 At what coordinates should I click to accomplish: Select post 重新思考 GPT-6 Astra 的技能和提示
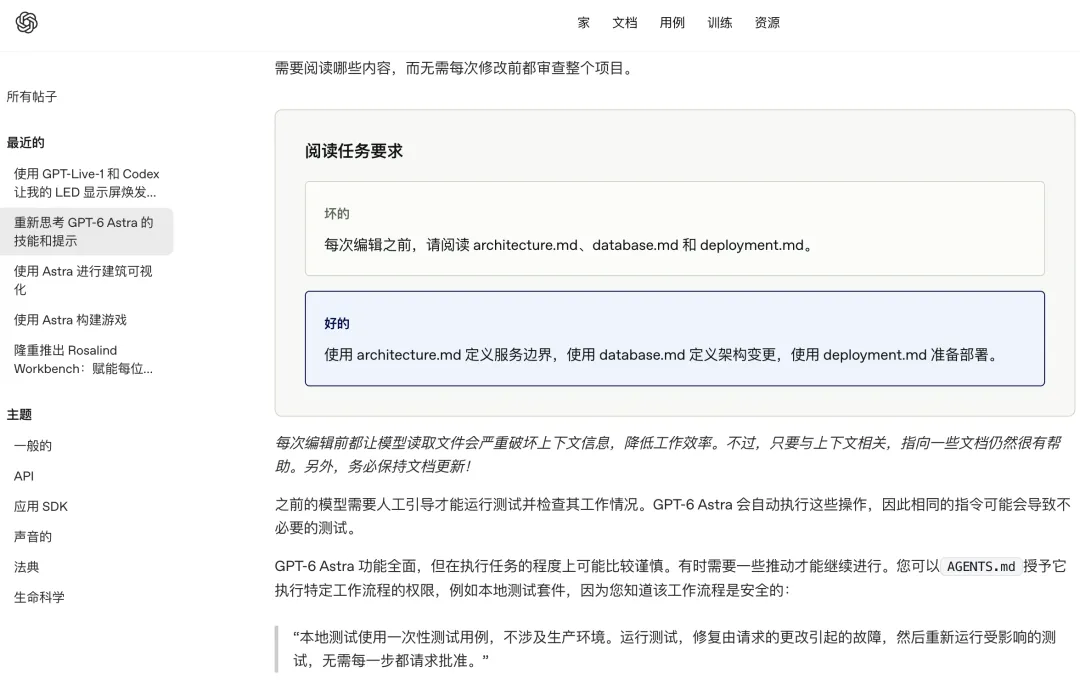click(86, 231)
